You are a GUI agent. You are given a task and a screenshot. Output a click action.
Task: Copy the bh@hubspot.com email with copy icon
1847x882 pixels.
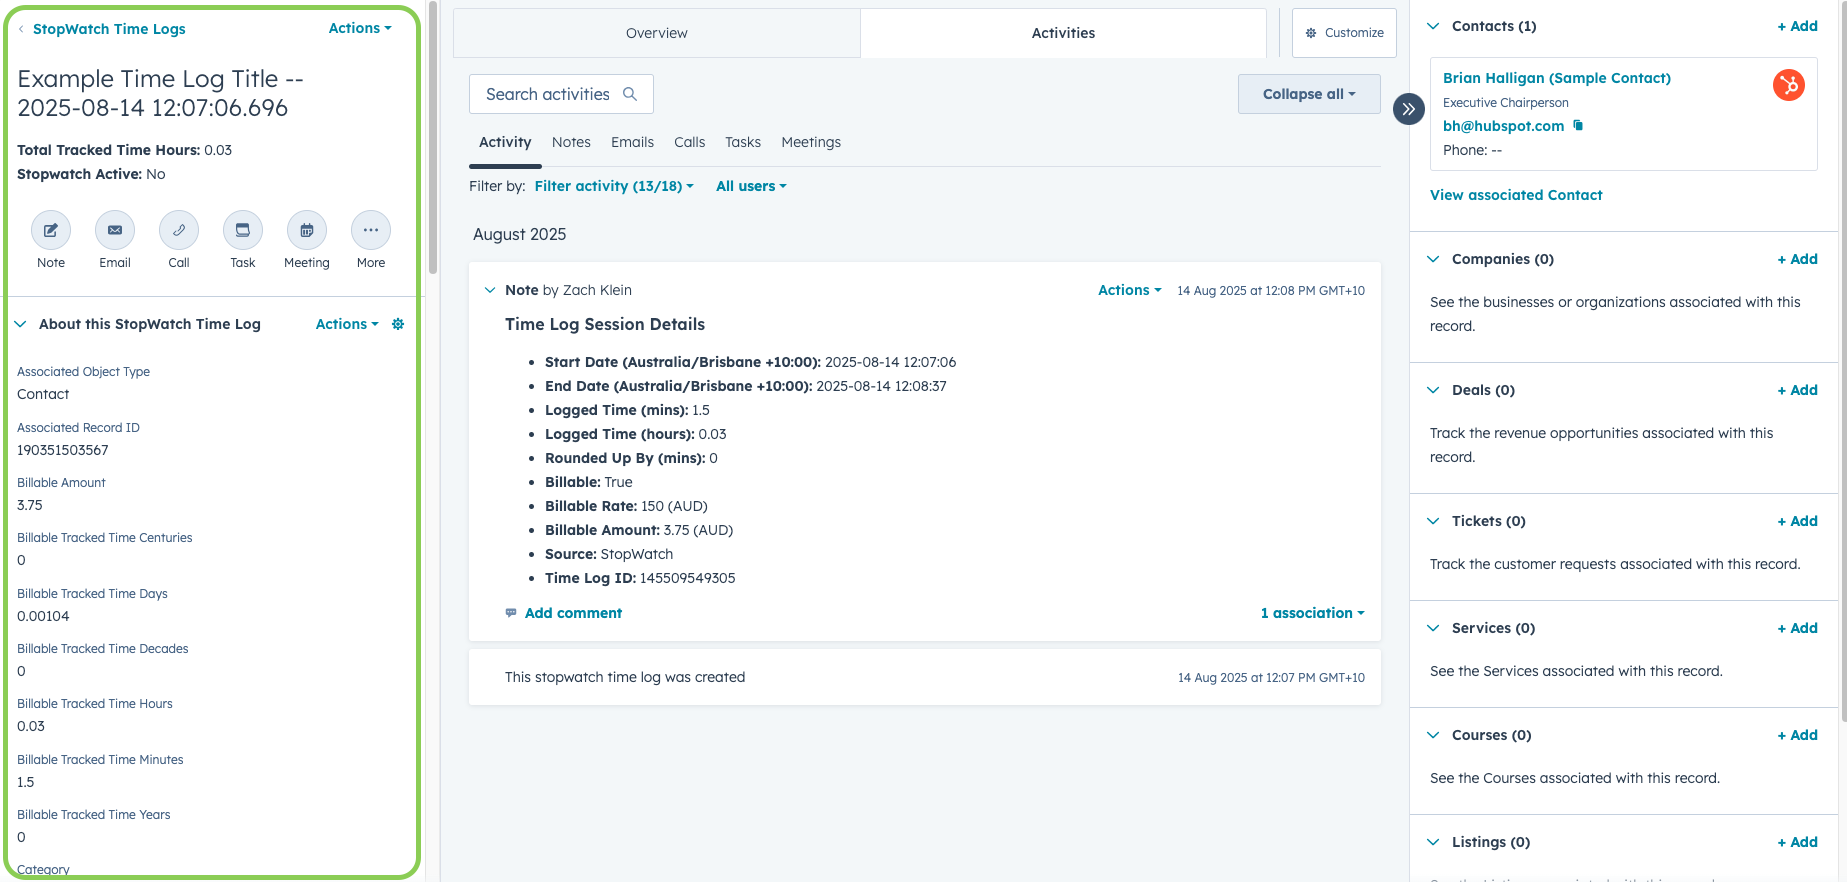pos(1578,125)
